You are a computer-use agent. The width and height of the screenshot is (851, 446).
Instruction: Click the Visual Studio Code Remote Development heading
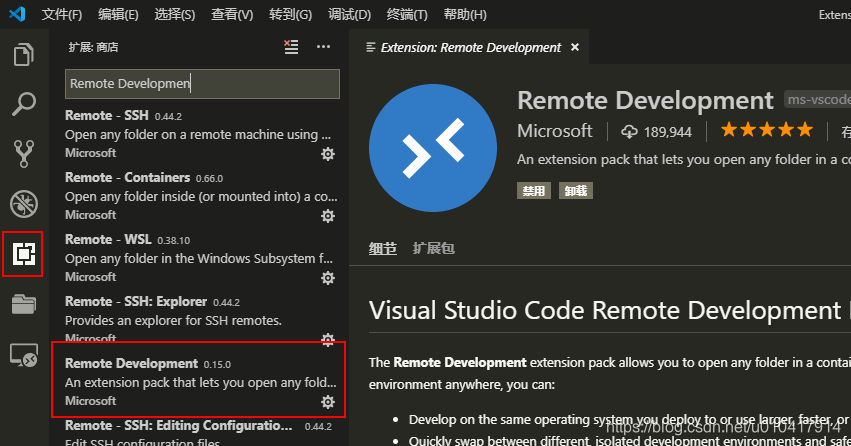[x=610, y=311]
